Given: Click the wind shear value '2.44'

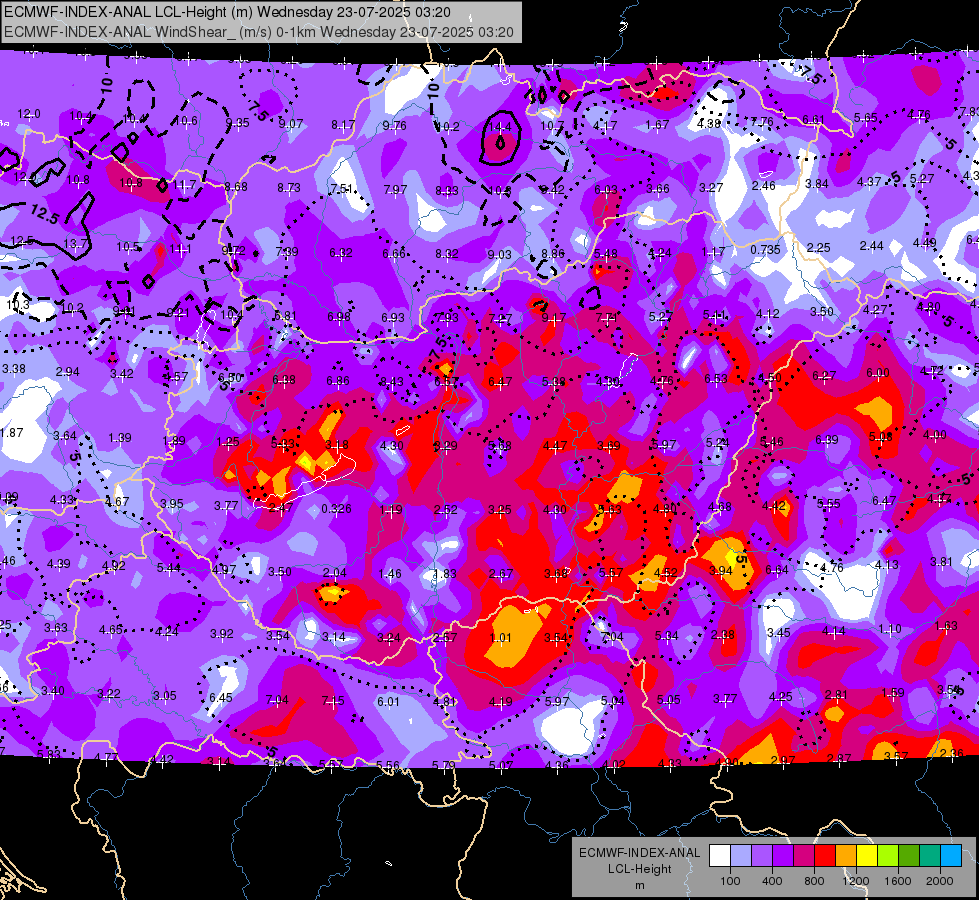Looking at the screenshot, I should tap(872, 245).
